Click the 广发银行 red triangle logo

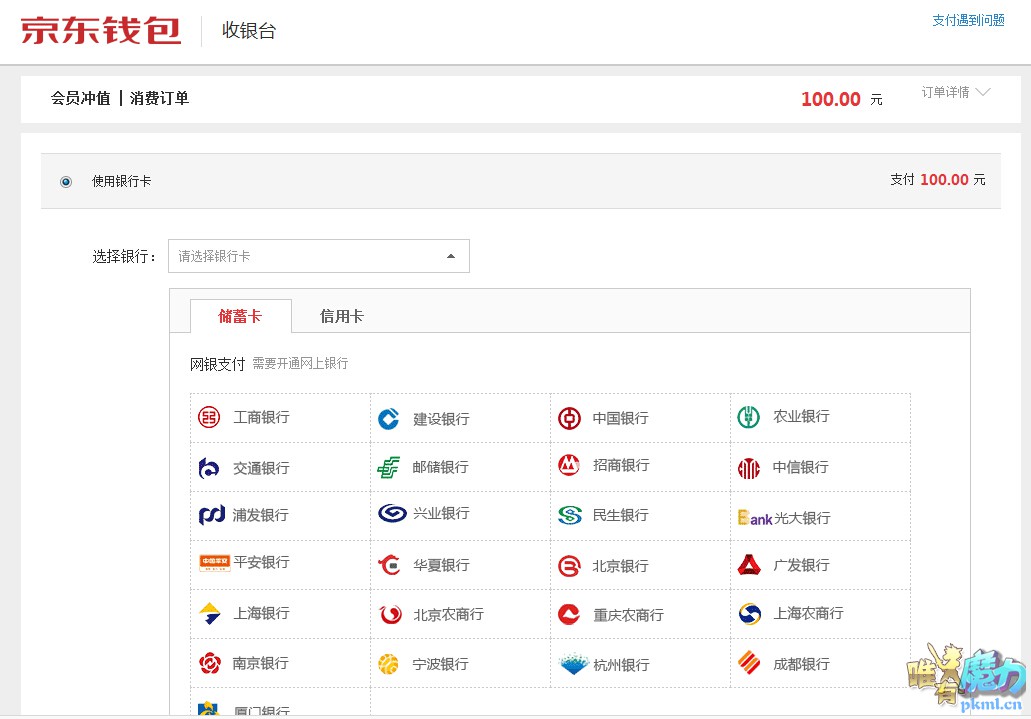749,564
